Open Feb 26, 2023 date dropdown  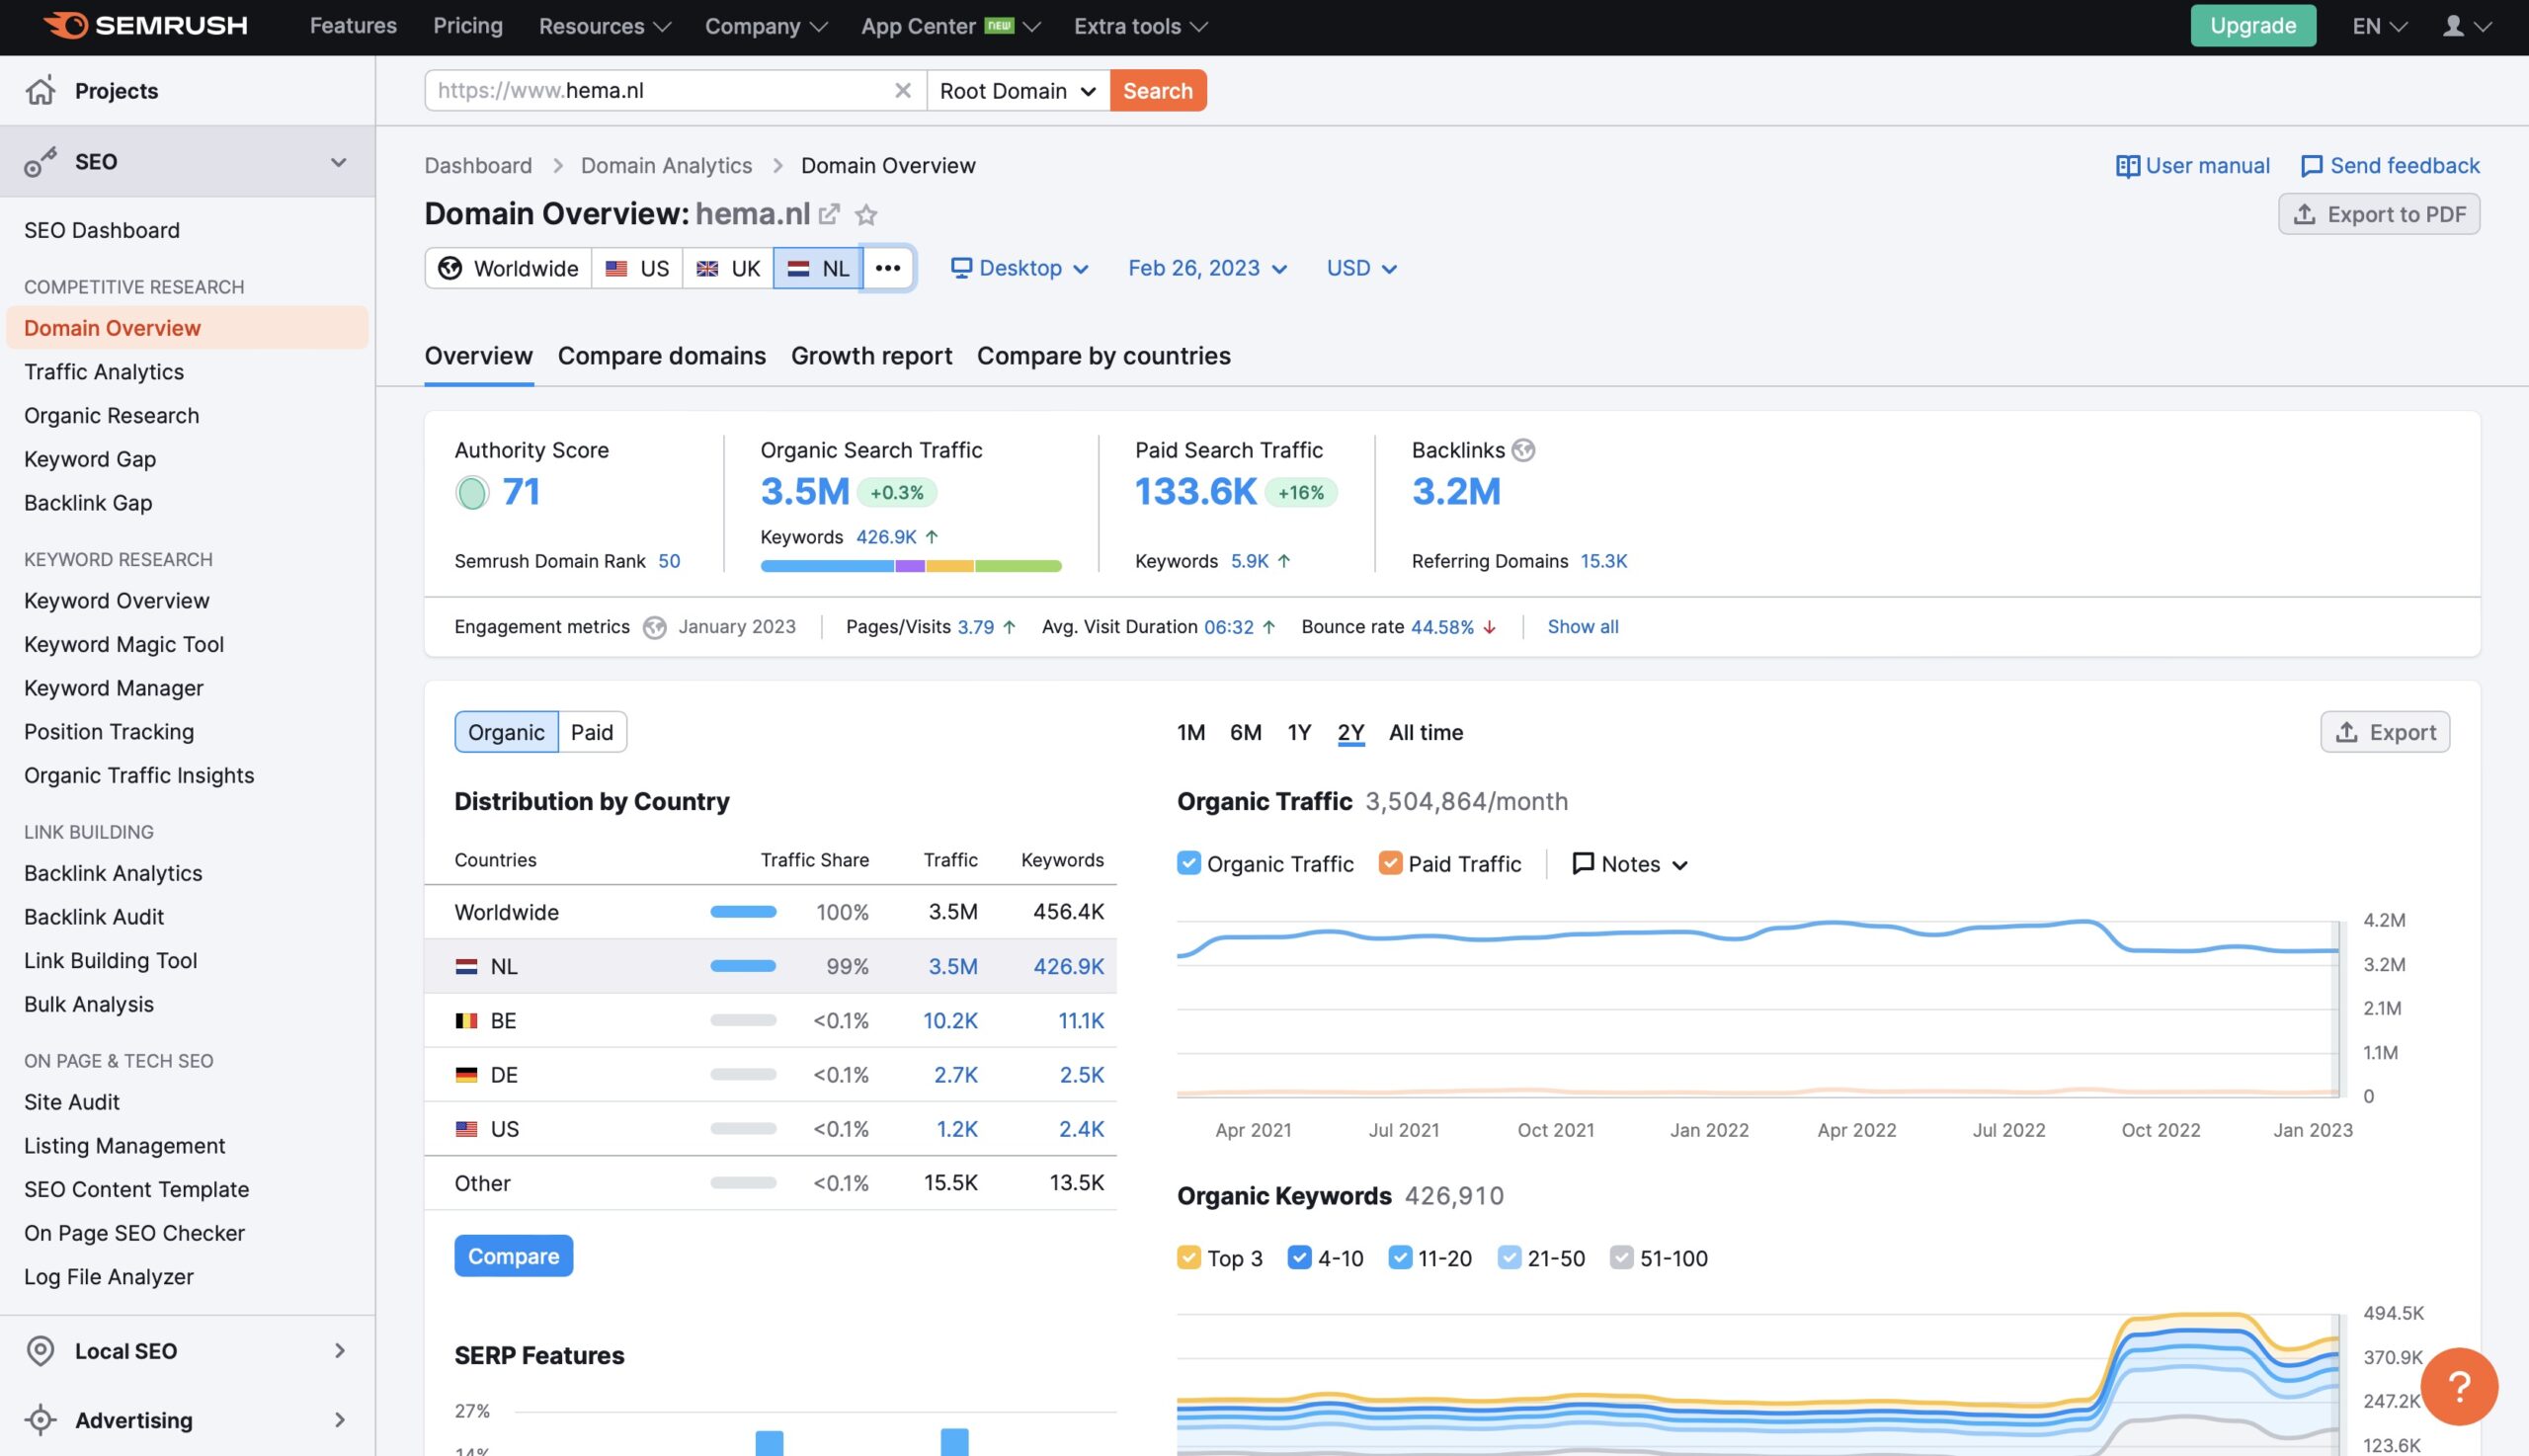click(x=1207, y=268)
